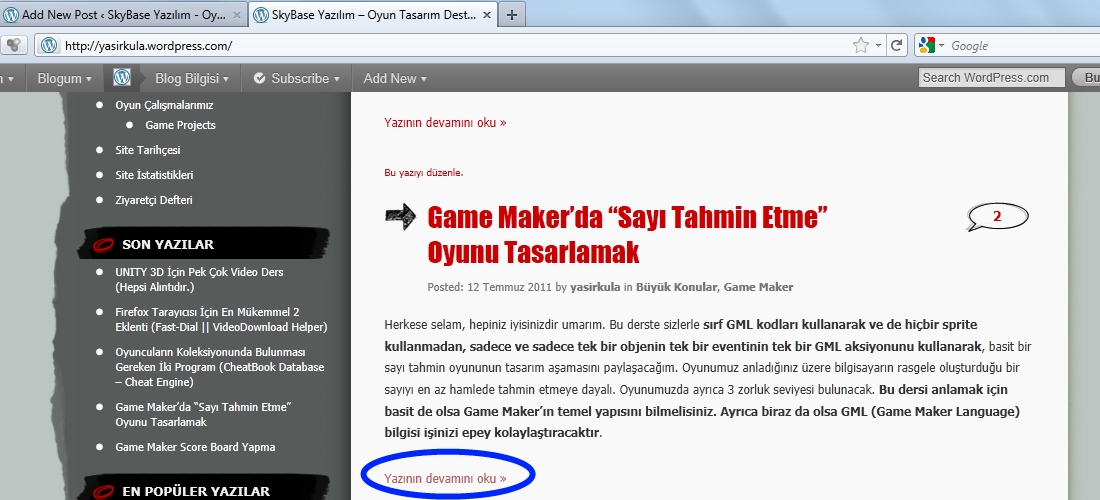1100x500 pixels.
Task: Open the Add New dropdown menu
Action: click(x=394, y=78)
